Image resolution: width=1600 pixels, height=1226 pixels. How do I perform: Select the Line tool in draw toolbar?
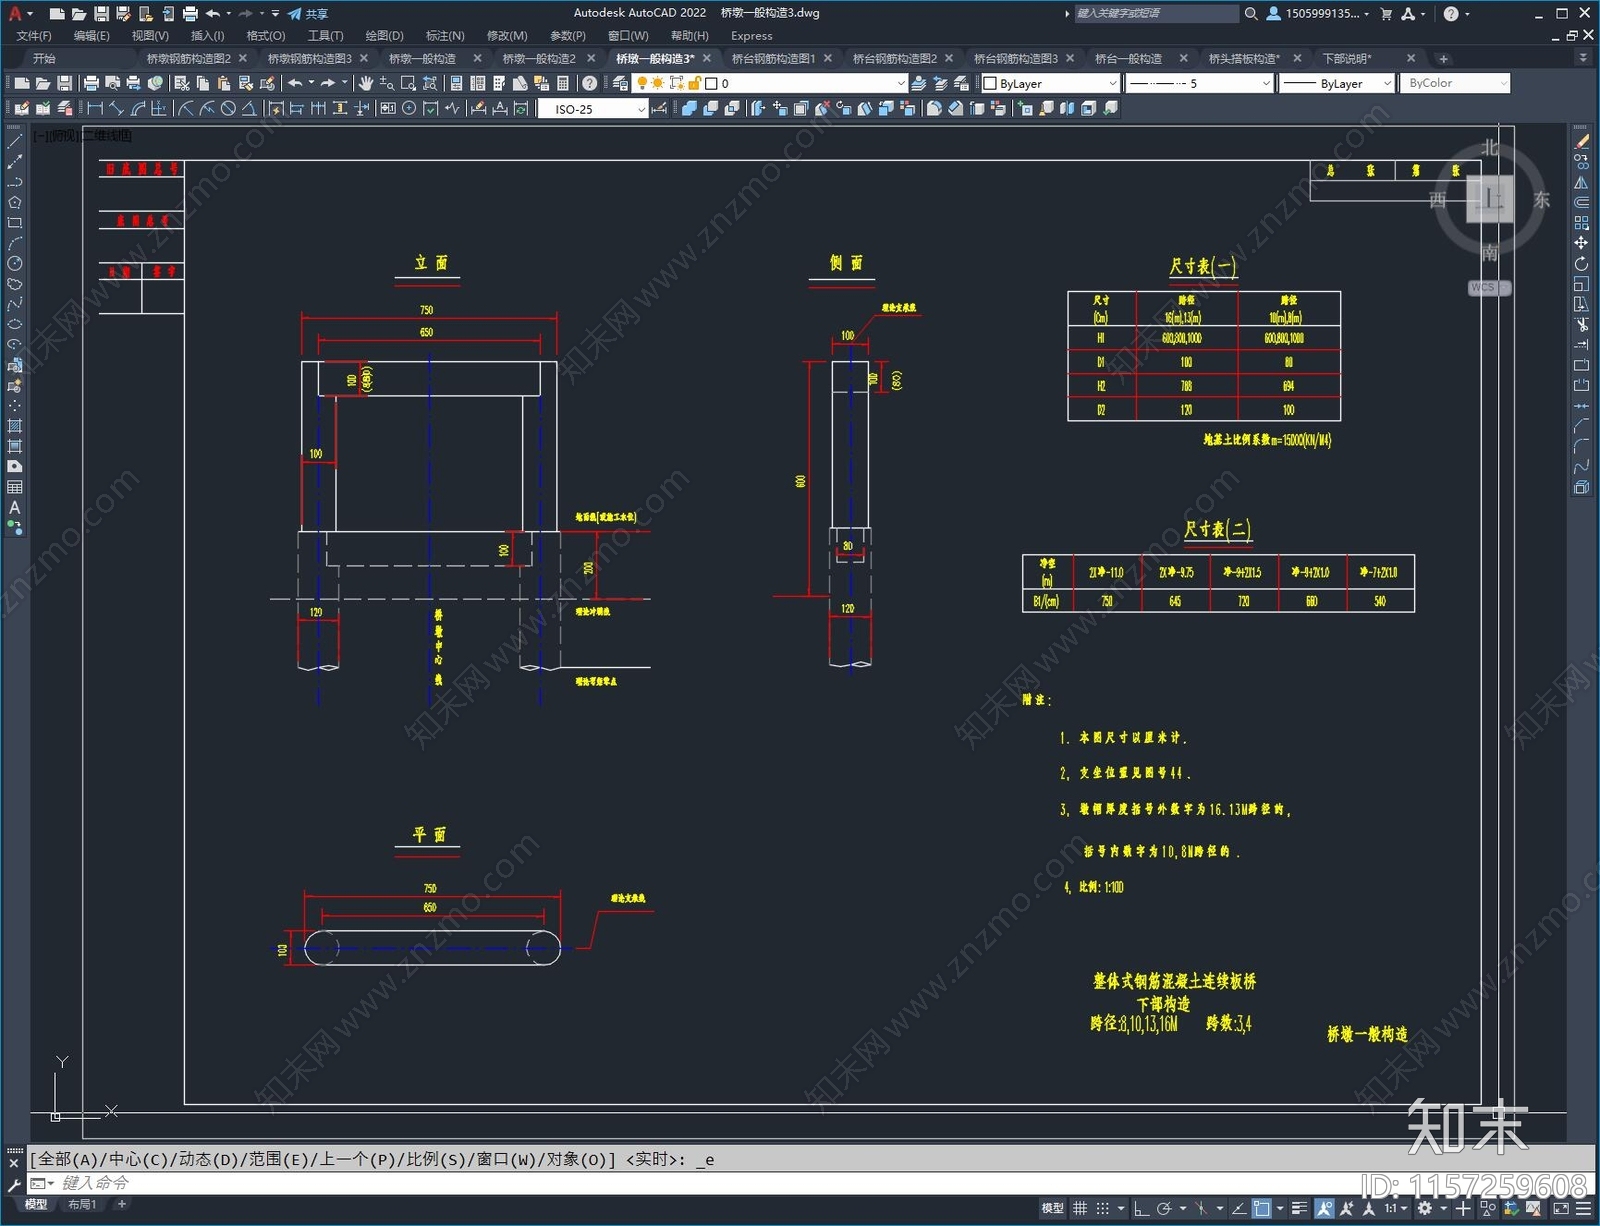[14, 142]
